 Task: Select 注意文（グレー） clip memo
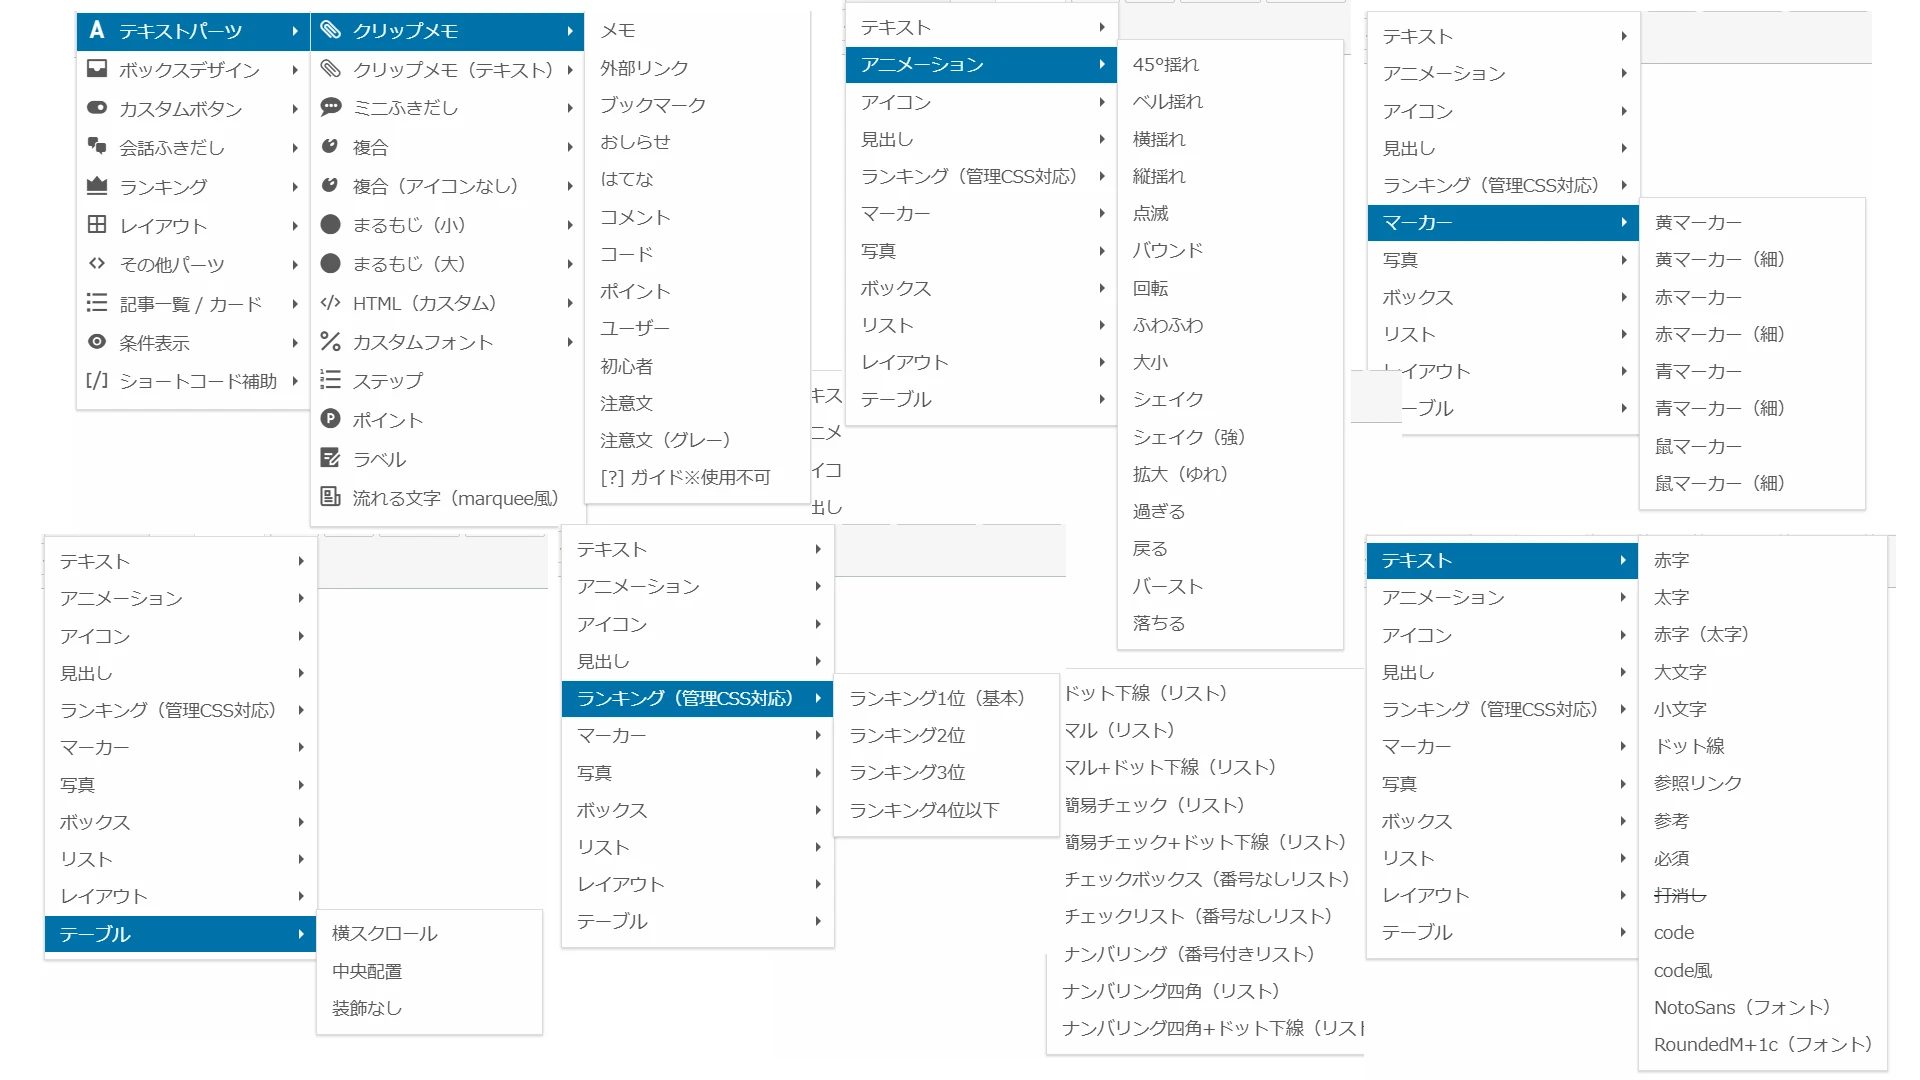665,440
